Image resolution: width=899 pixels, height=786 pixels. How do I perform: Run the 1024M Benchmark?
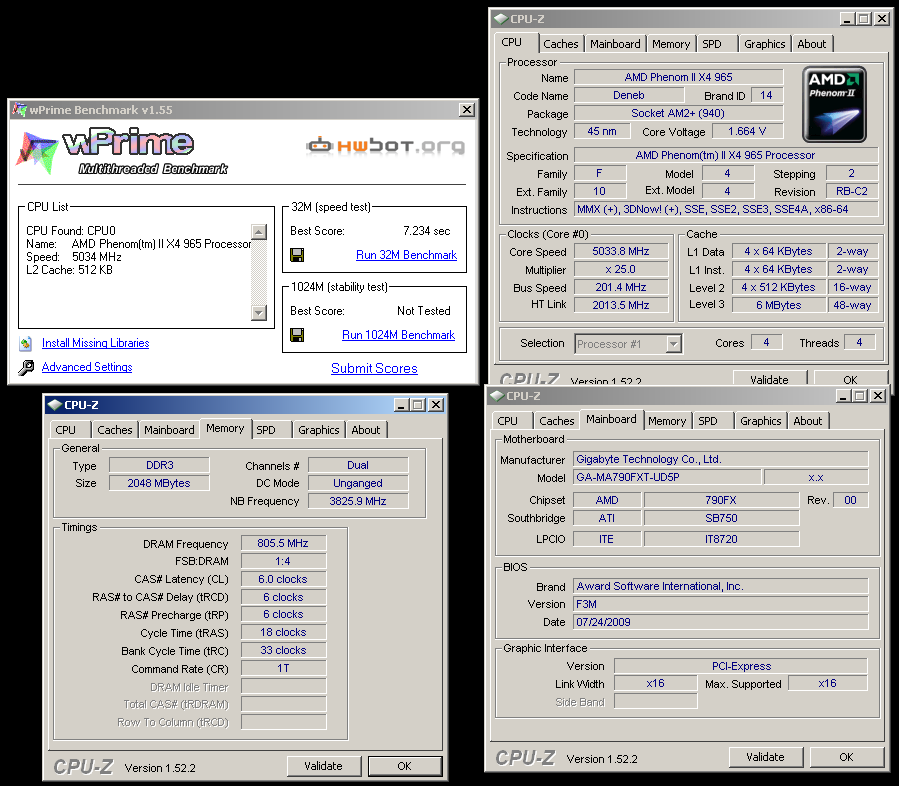click(x=398, y=335)
